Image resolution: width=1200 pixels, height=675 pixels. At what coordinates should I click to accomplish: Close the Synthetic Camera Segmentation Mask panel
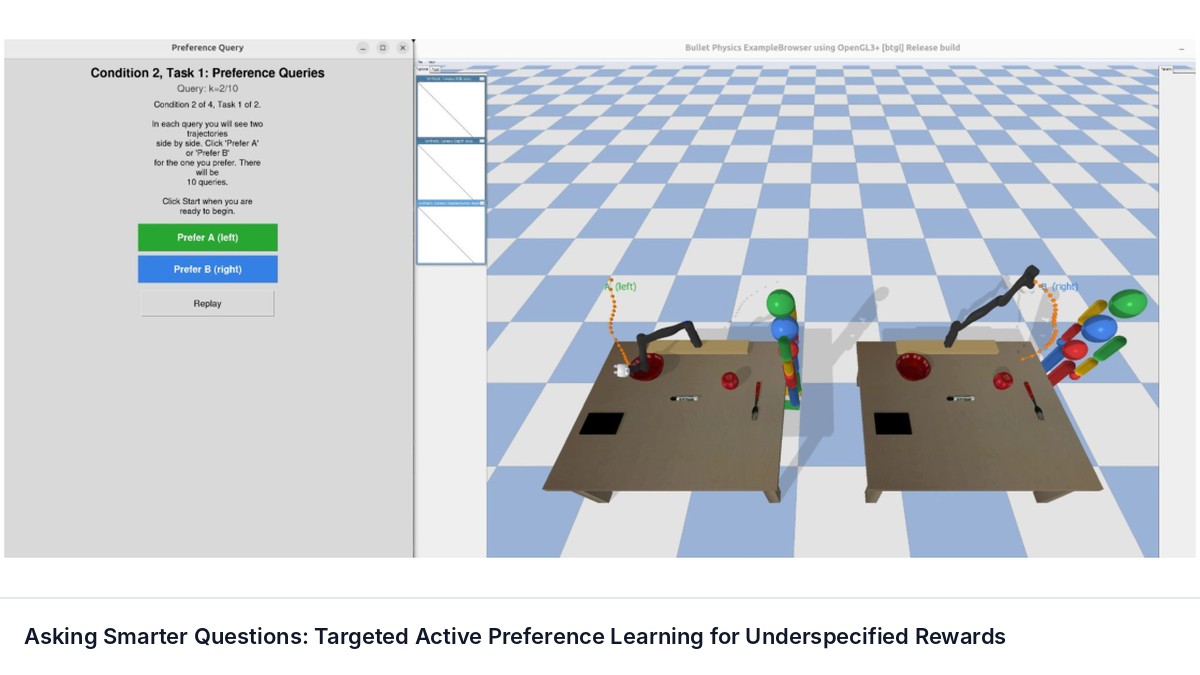coord(482,204)
